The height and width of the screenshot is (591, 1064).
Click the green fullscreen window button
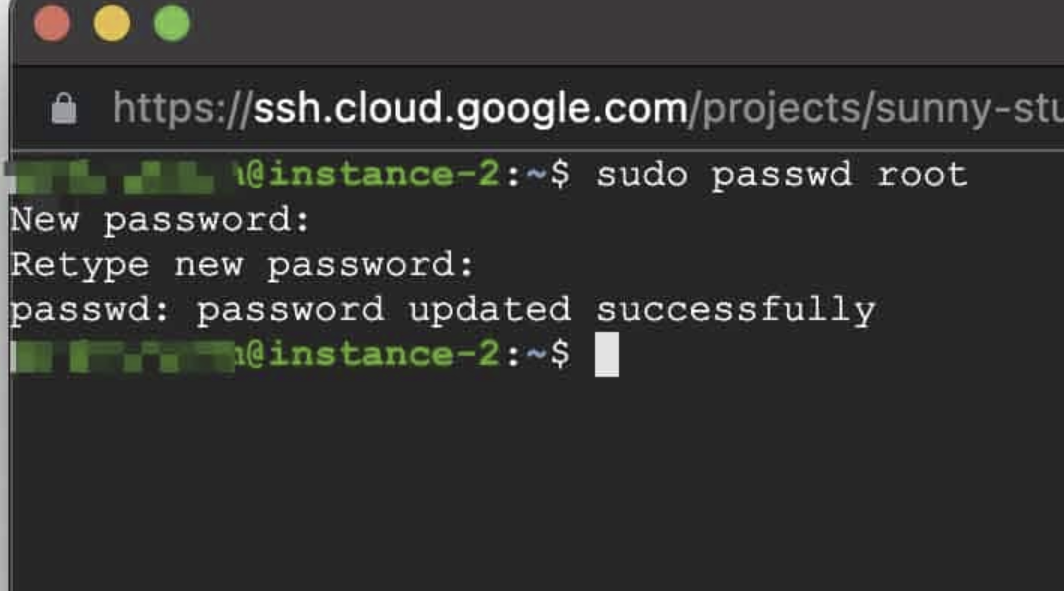click(172, 24)
